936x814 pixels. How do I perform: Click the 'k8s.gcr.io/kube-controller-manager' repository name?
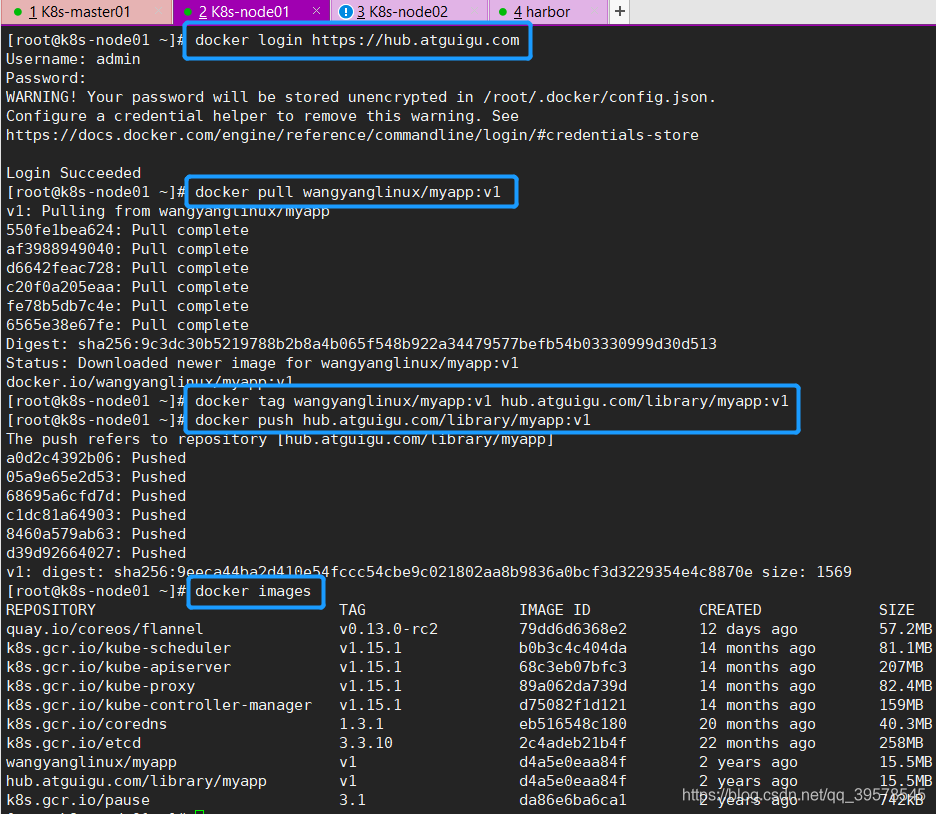pos(159,705)
